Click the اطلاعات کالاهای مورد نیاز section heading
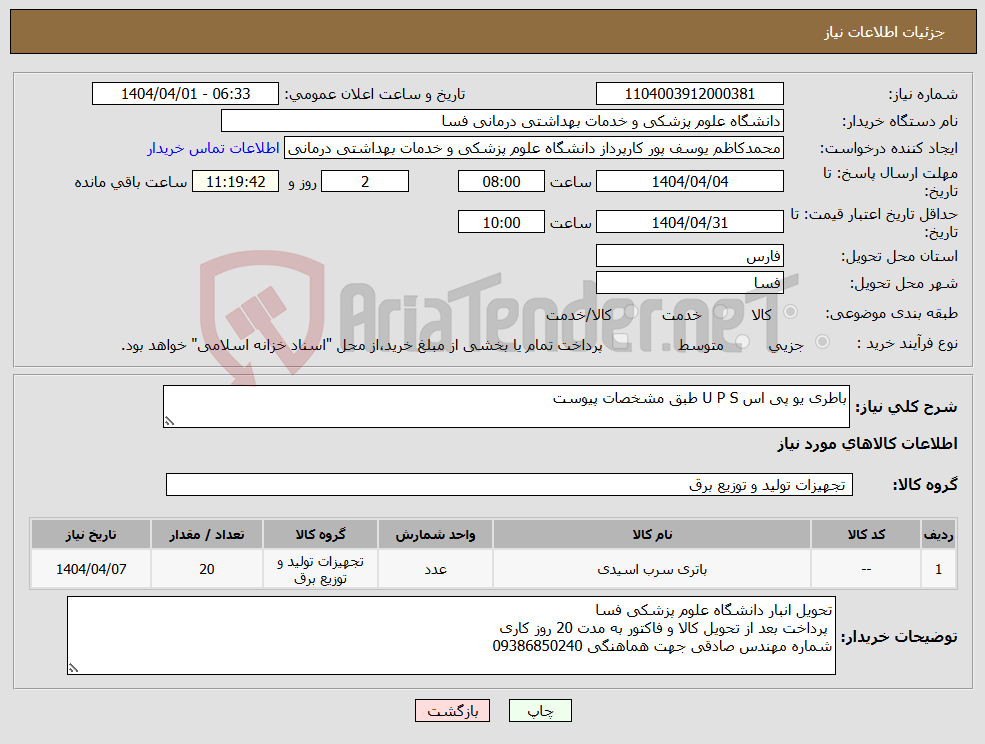Screen dimensions: 985x744 868,444
